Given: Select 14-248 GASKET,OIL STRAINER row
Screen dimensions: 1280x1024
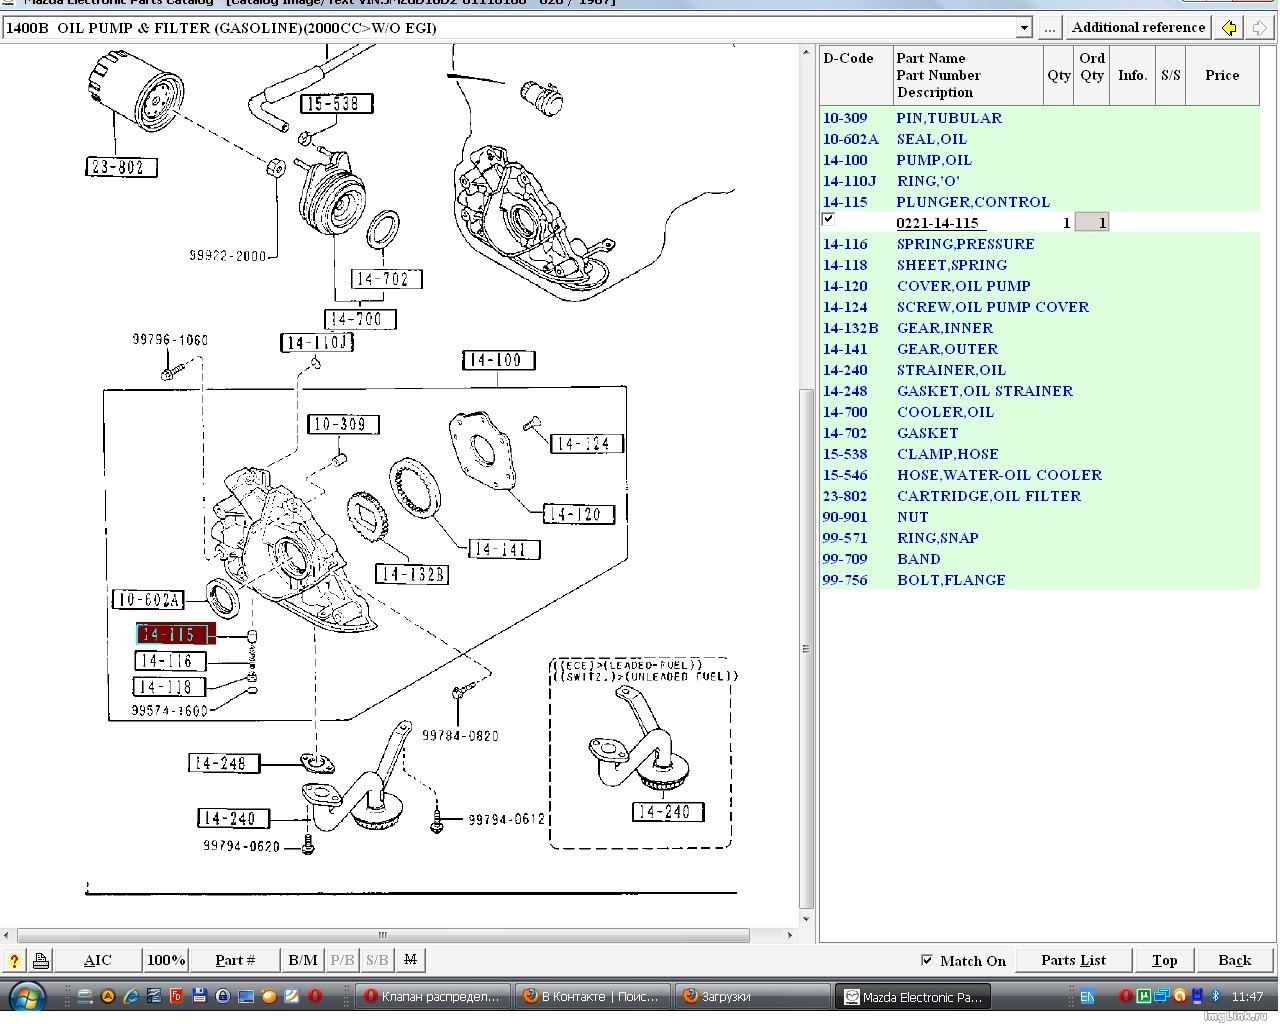Looking at the screenshot, I should (x=1040, y=391).
